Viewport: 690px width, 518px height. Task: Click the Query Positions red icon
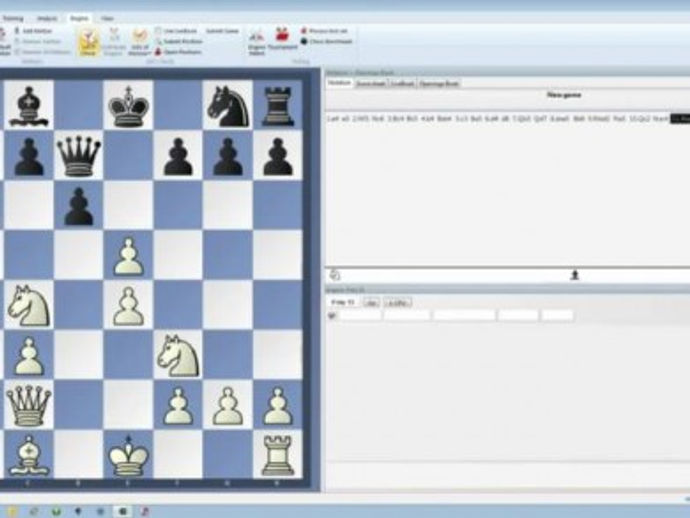pyautogui.click(x=158, y=51)
